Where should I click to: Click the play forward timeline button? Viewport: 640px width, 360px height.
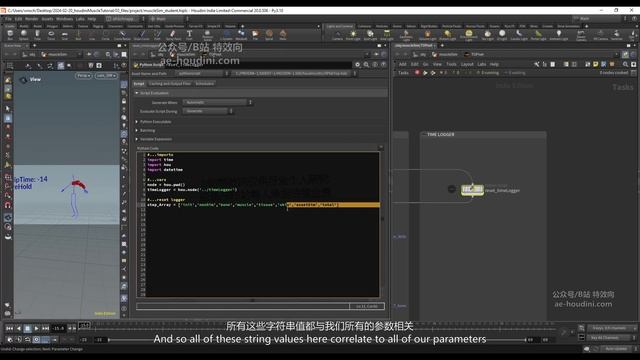[x=36, y=328]
